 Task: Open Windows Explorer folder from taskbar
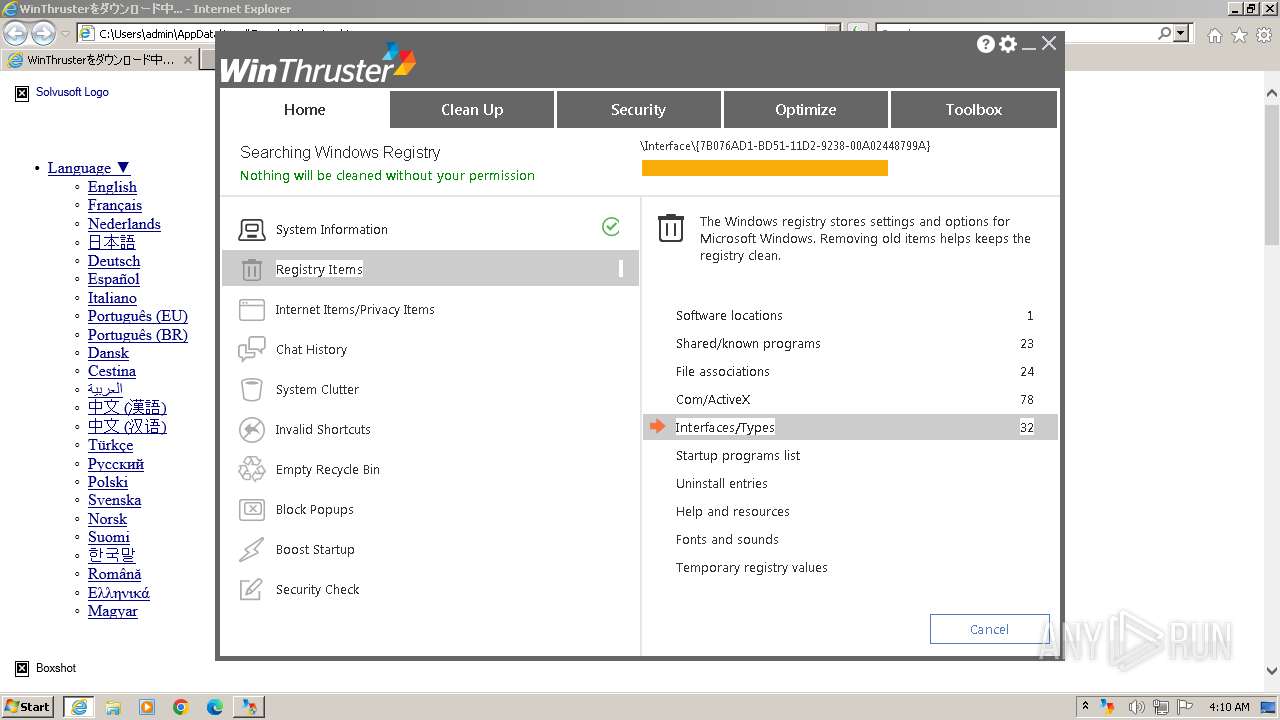point(113,707)
